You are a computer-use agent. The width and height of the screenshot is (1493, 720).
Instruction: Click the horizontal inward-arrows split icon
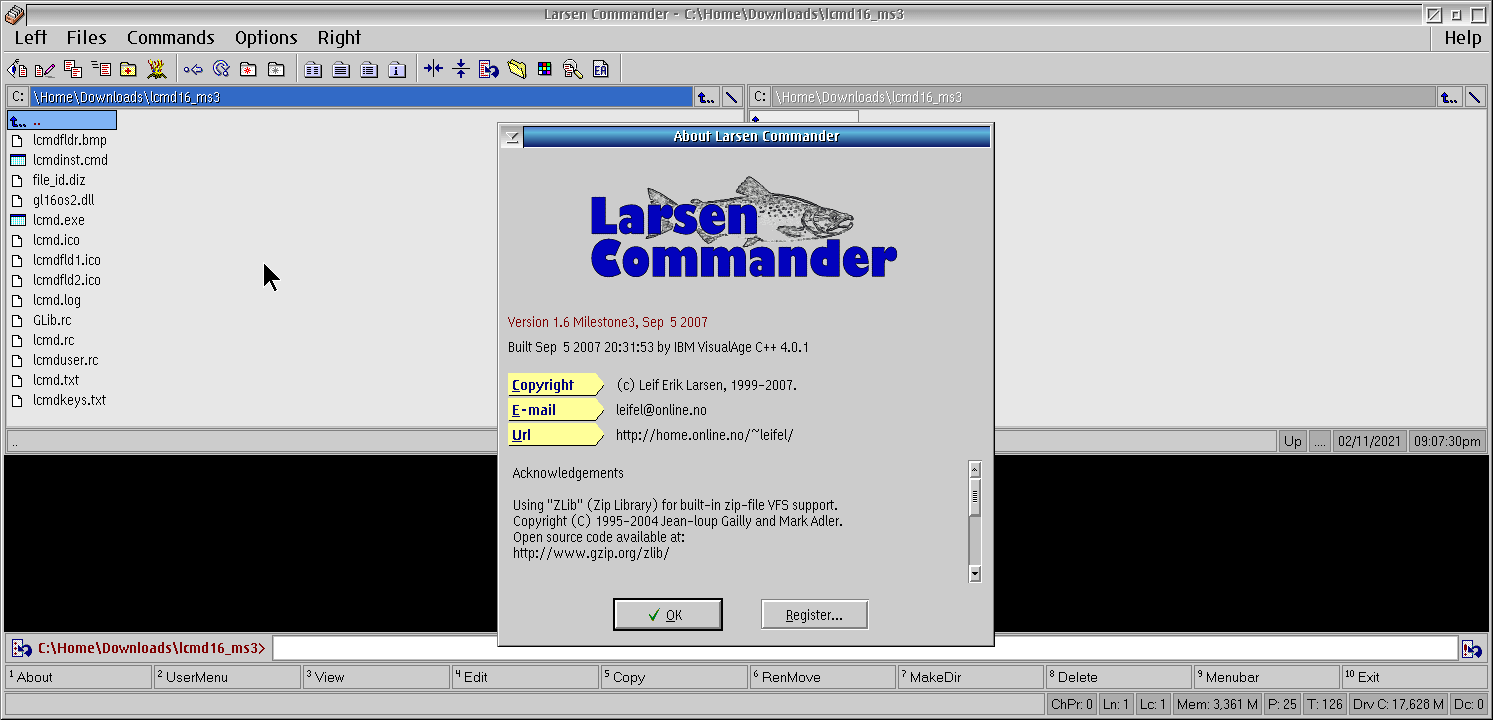433,69
